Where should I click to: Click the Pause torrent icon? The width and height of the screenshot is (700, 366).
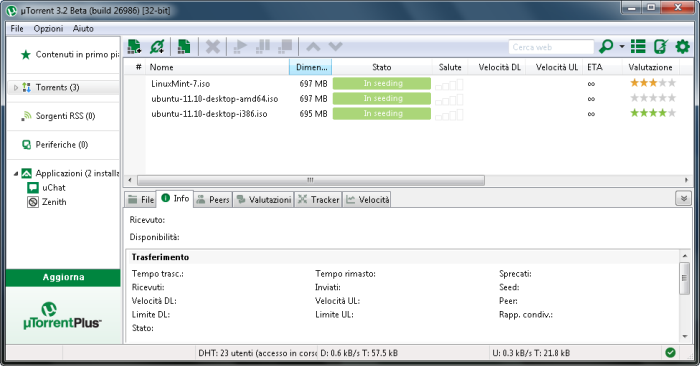click(262, 46)
